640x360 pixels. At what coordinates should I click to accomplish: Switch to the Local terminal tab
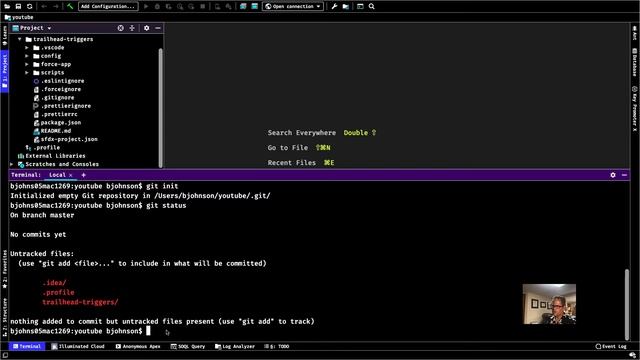pyautogui.click(x=57, y=175)
